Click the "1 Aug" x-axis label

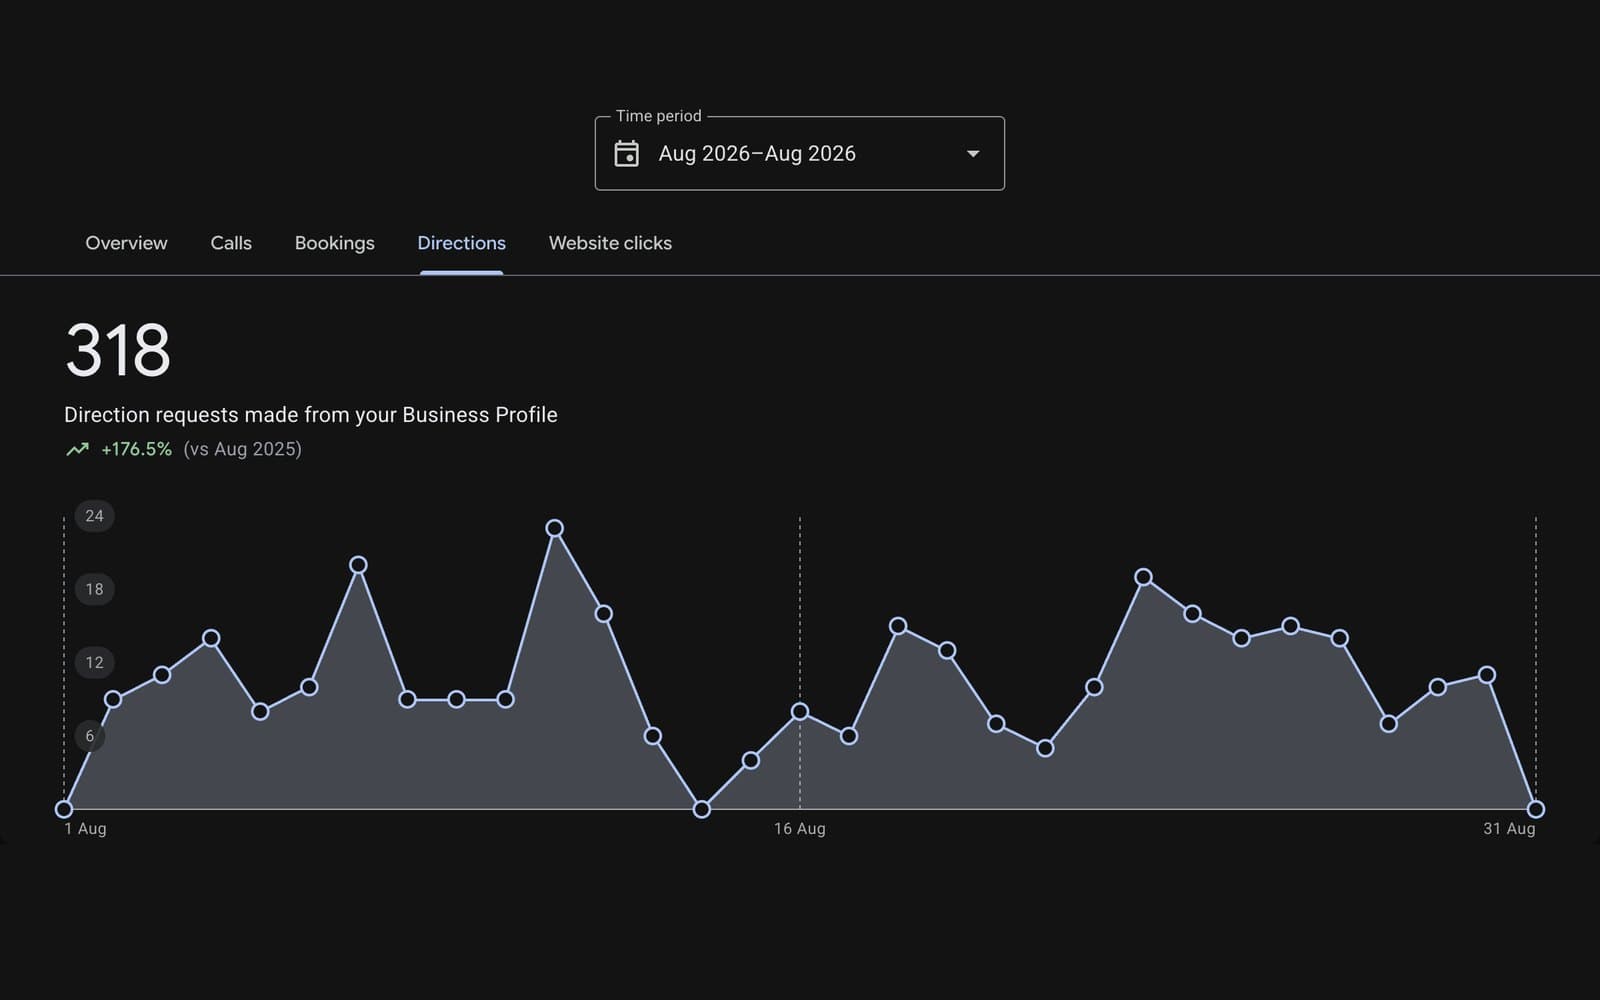click(85, 829)
